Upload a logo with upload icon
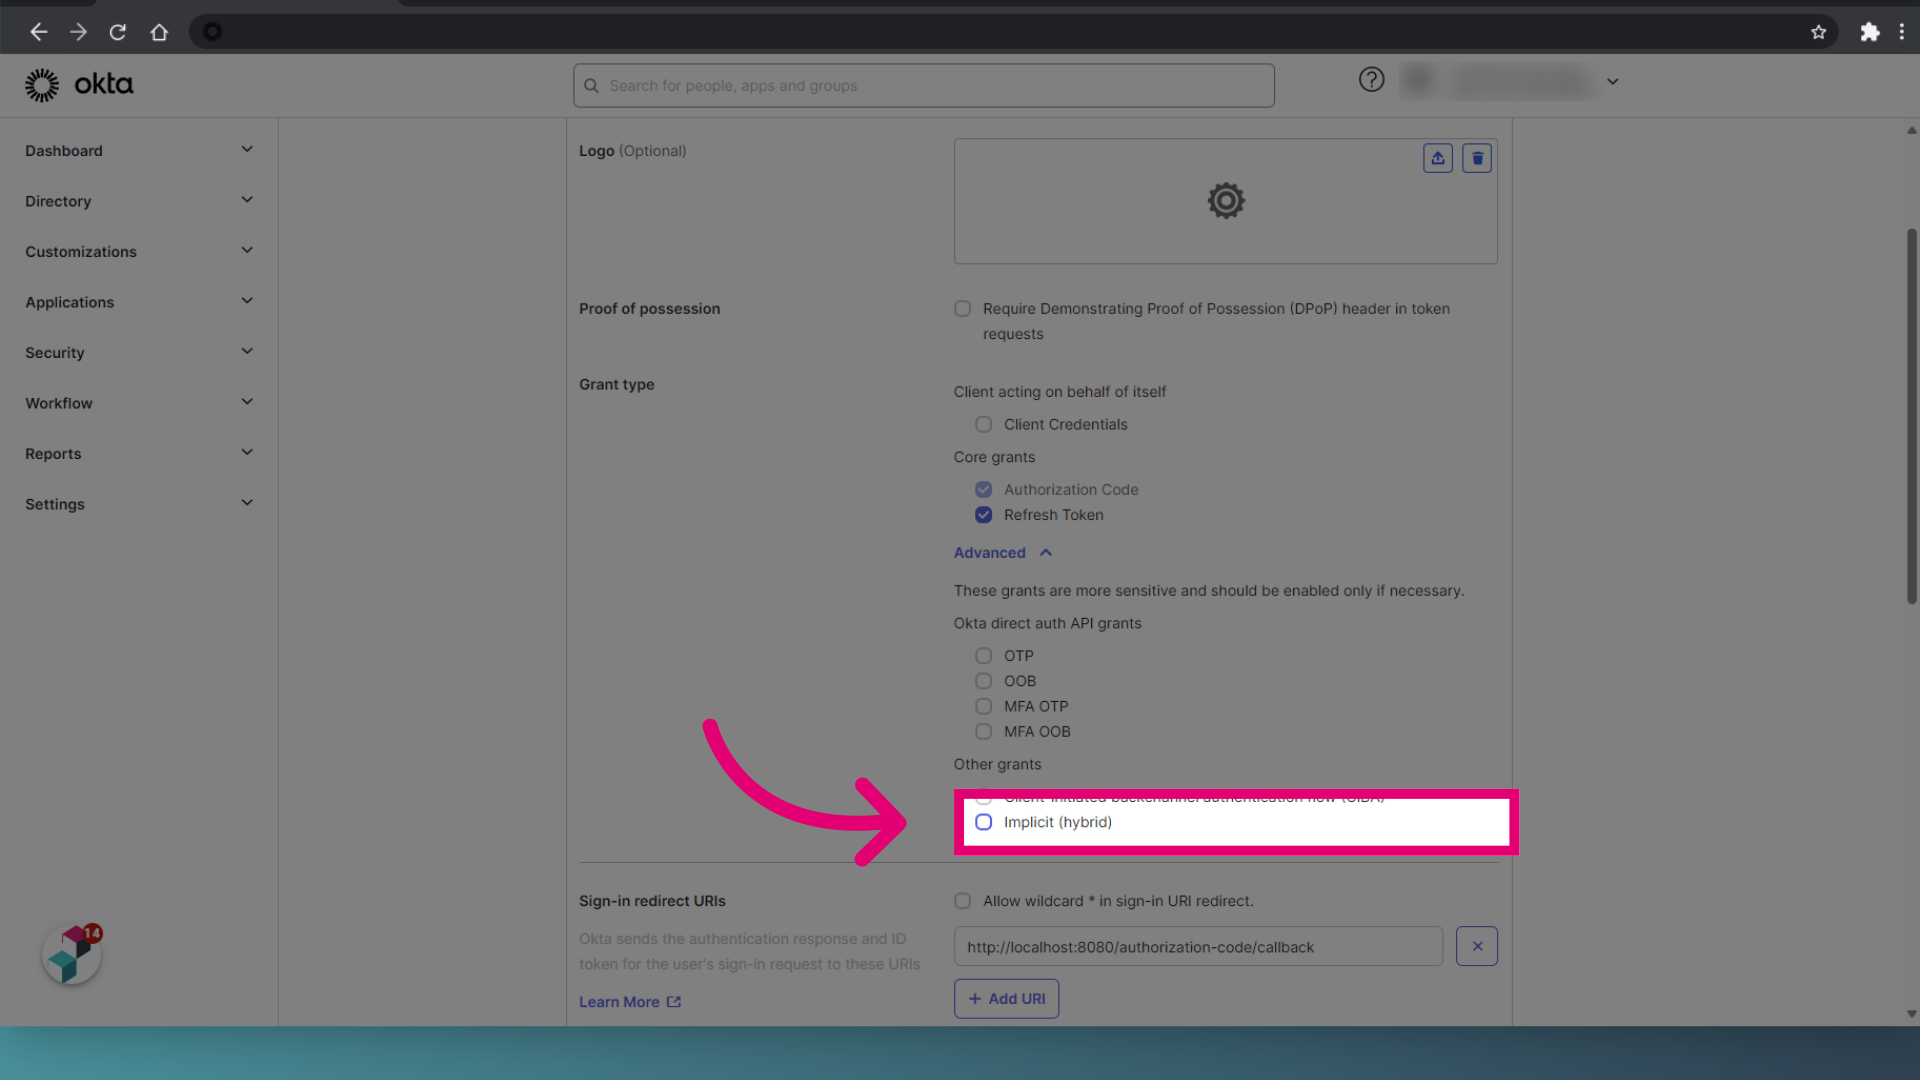 (1437, 158)
